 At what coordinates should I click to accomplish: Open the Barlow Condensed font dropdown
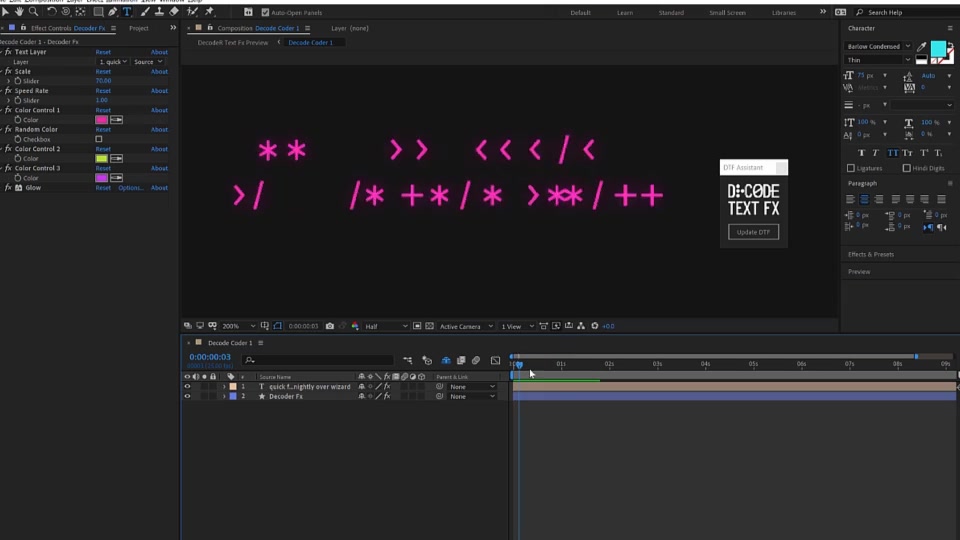[878, 47]
